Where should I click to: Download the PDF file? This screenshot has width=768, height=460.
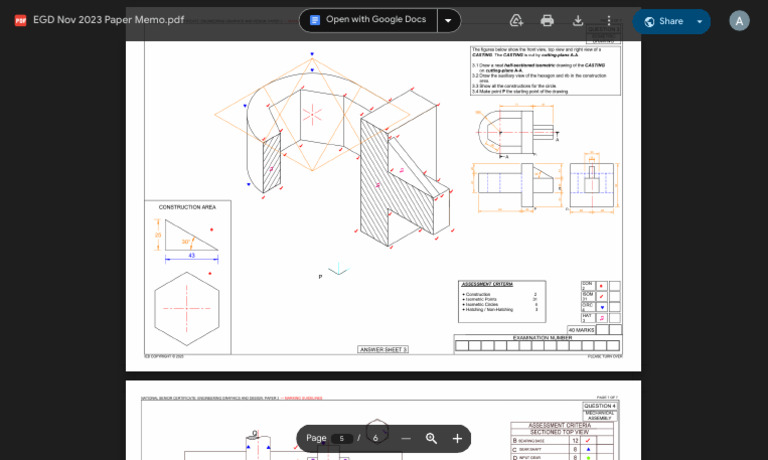point(578,21)
